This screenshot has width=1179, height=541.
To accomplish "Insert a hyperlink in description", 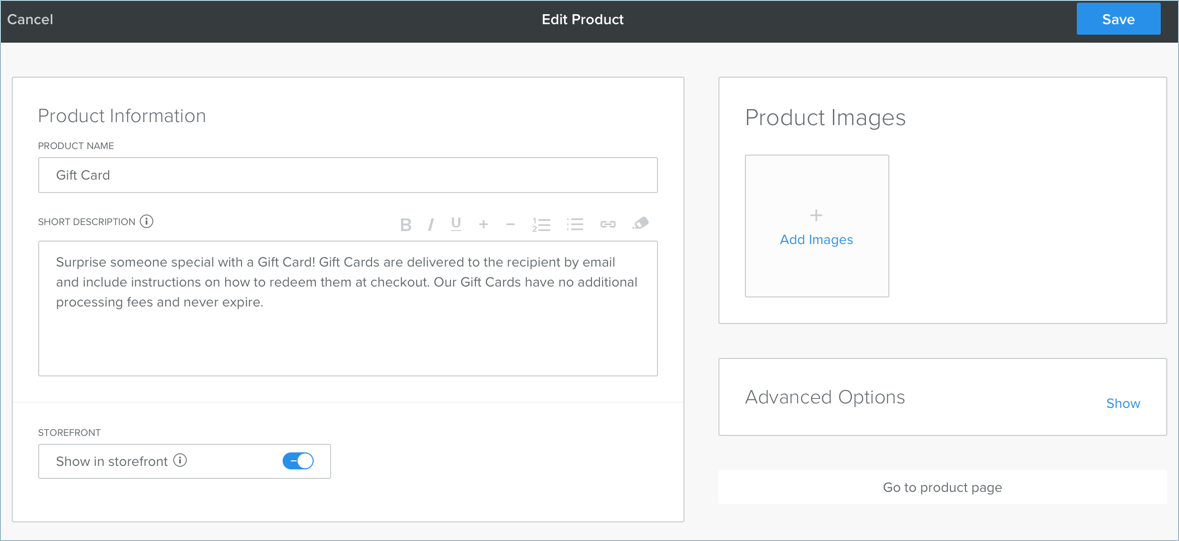I will point(608,224).
